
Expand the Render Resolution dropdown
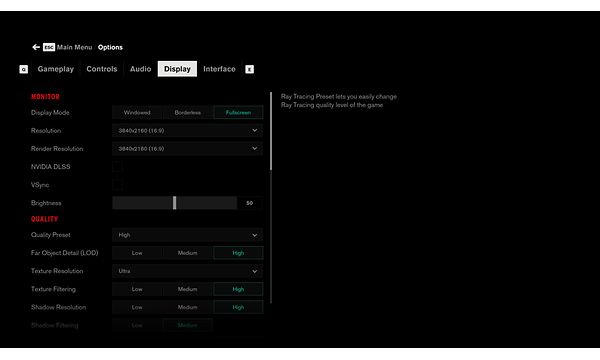pos(188,148)
